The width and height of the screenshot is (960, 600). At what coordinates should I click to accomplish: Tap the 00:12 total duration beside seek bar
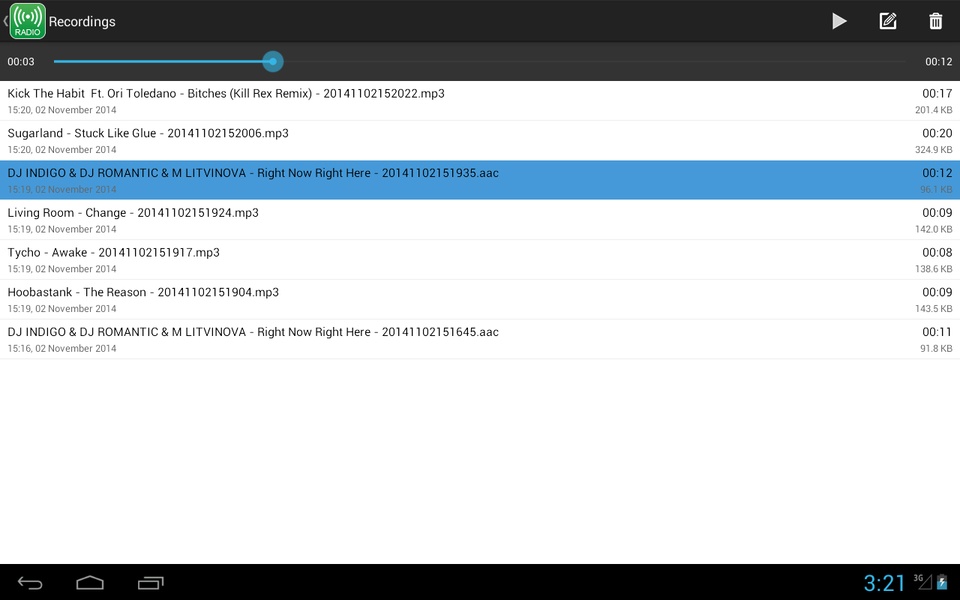[x=939, y=61]
